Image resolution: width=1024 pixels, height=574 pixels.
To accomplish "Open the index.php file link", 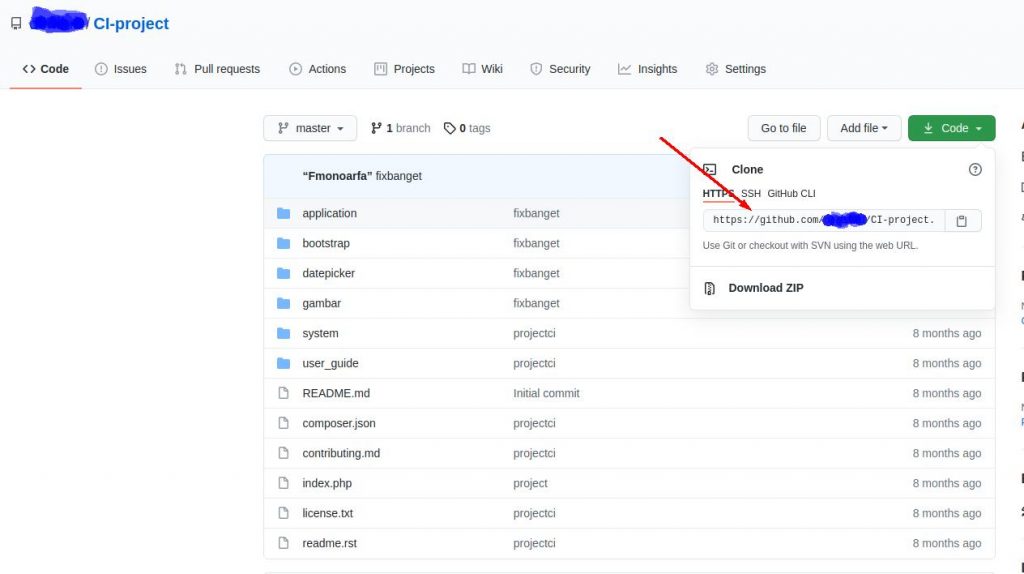I will 327,484.
